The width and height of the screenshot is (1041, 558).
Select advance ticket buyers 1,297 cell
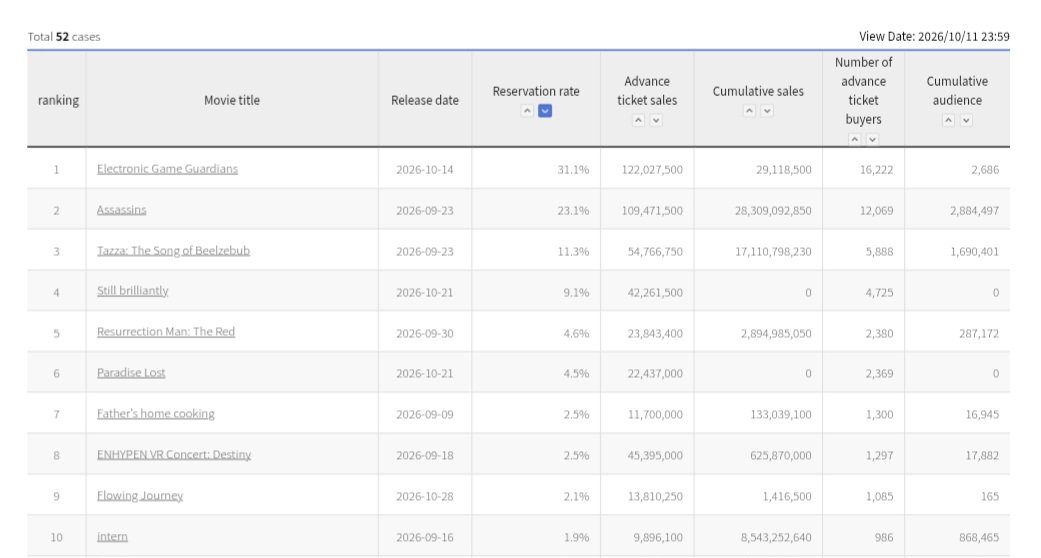[863, 455]
